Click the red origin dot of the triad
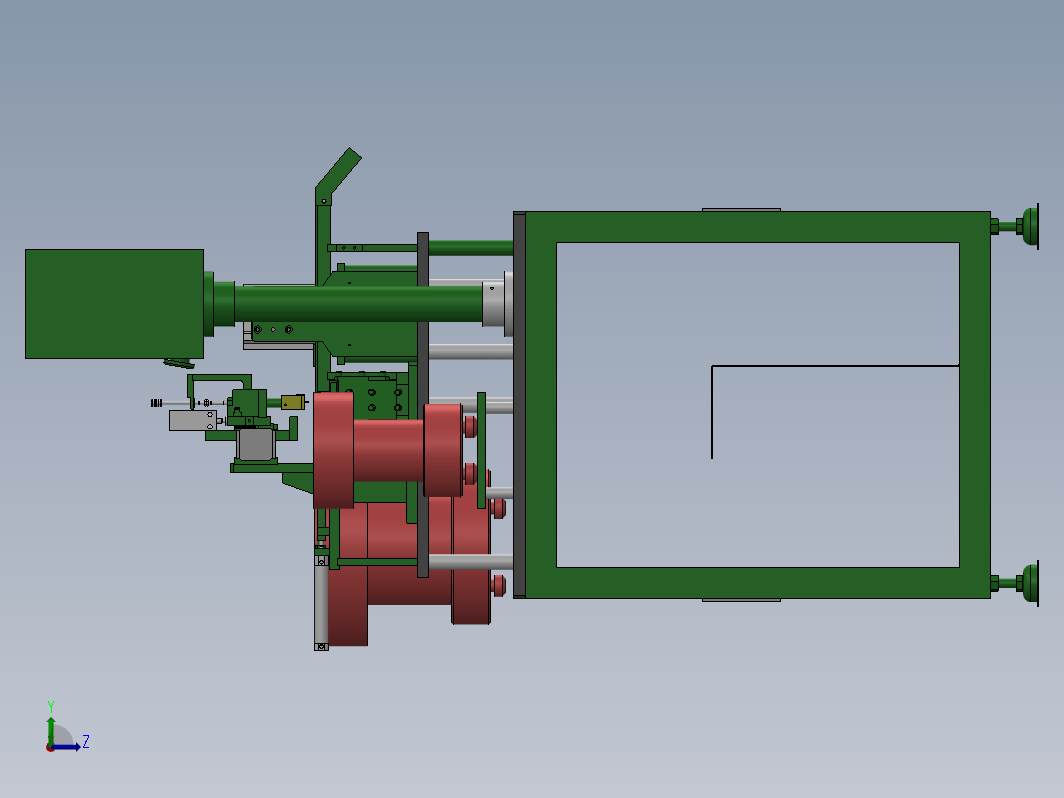The width and height of the screenshot is (1064, 798). tap(50, 748)
